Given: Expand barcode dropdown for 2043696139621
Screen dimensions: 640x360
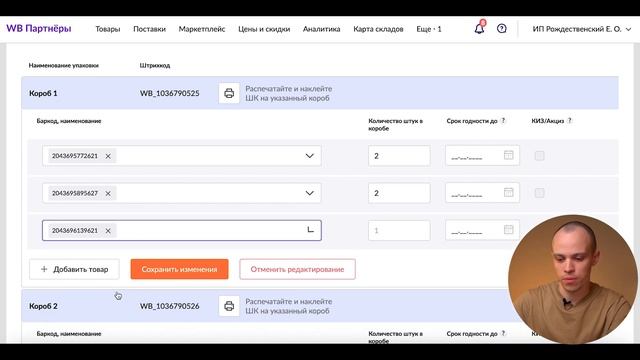Looking at the screenshot, I should [310, 230].
